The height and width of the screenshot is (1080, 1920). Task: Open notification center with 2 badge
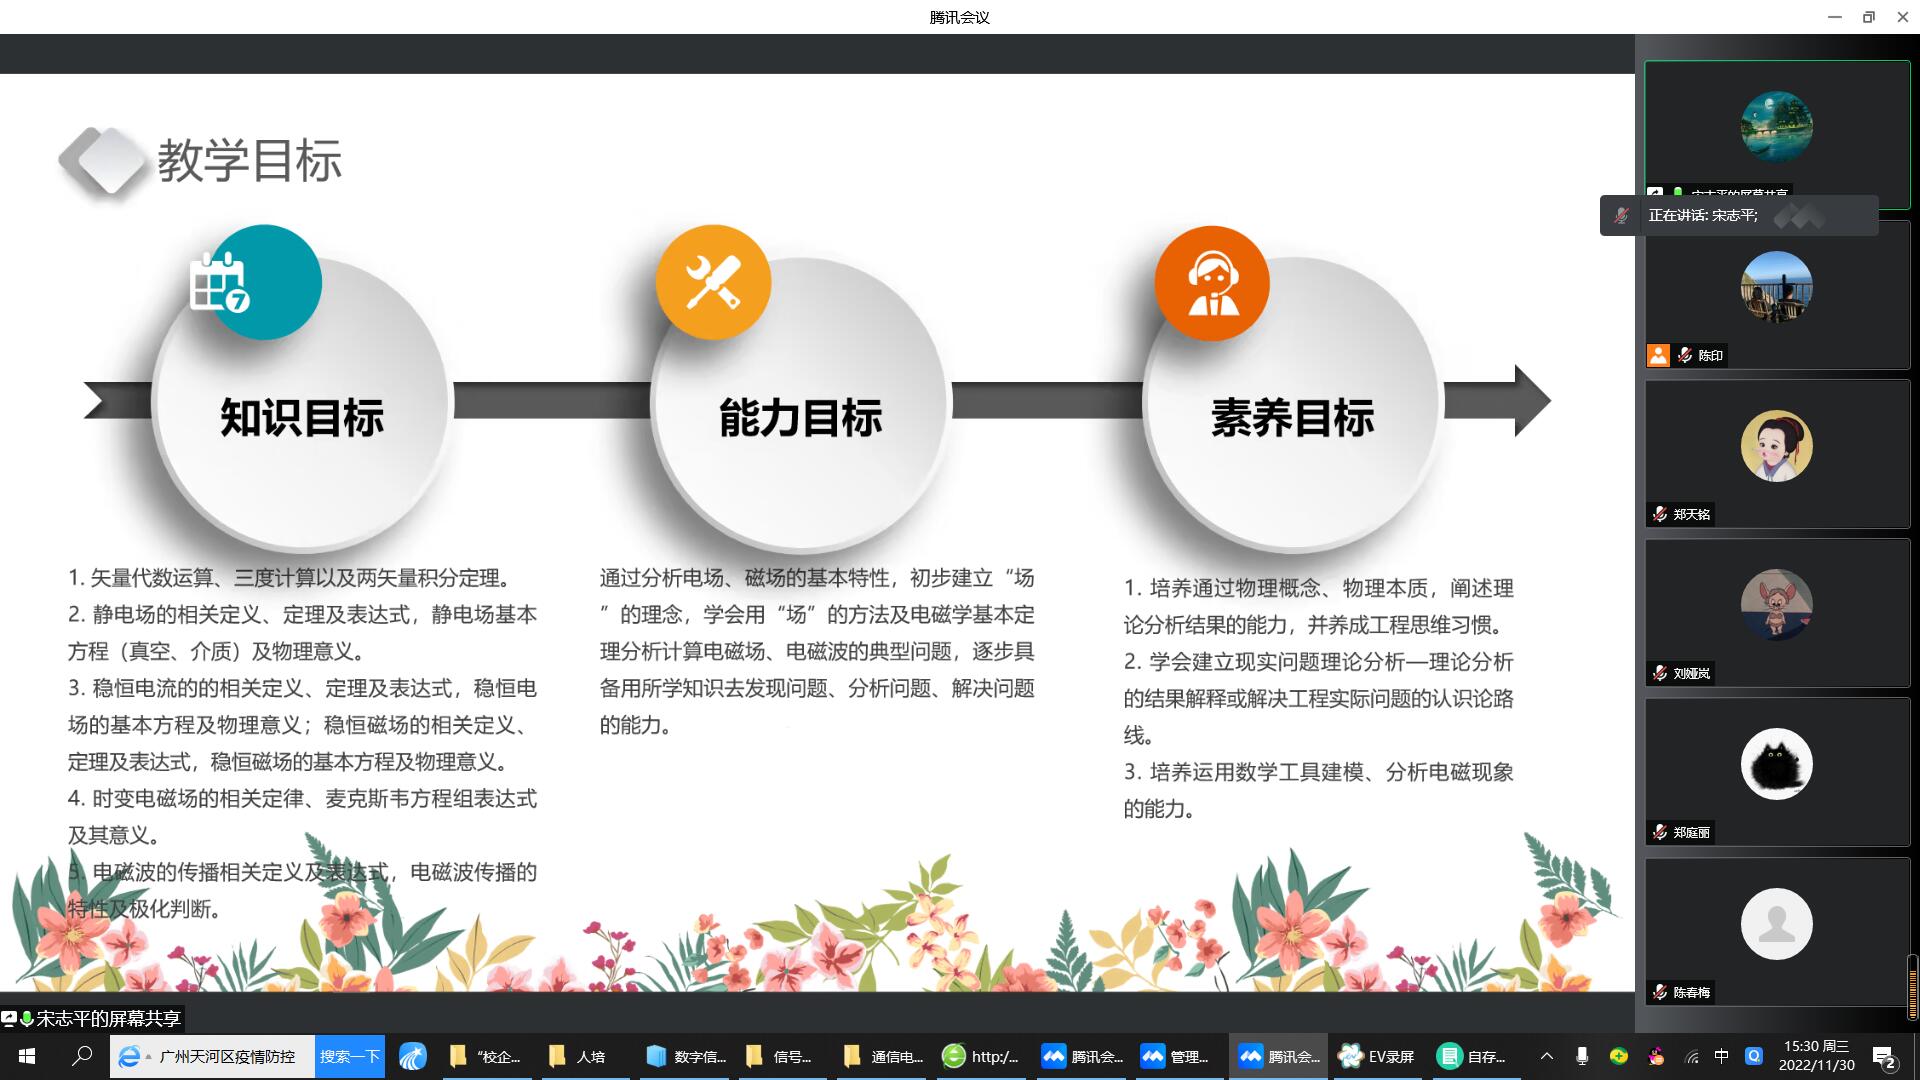pyautogui.click(x=1884, y=1057)
